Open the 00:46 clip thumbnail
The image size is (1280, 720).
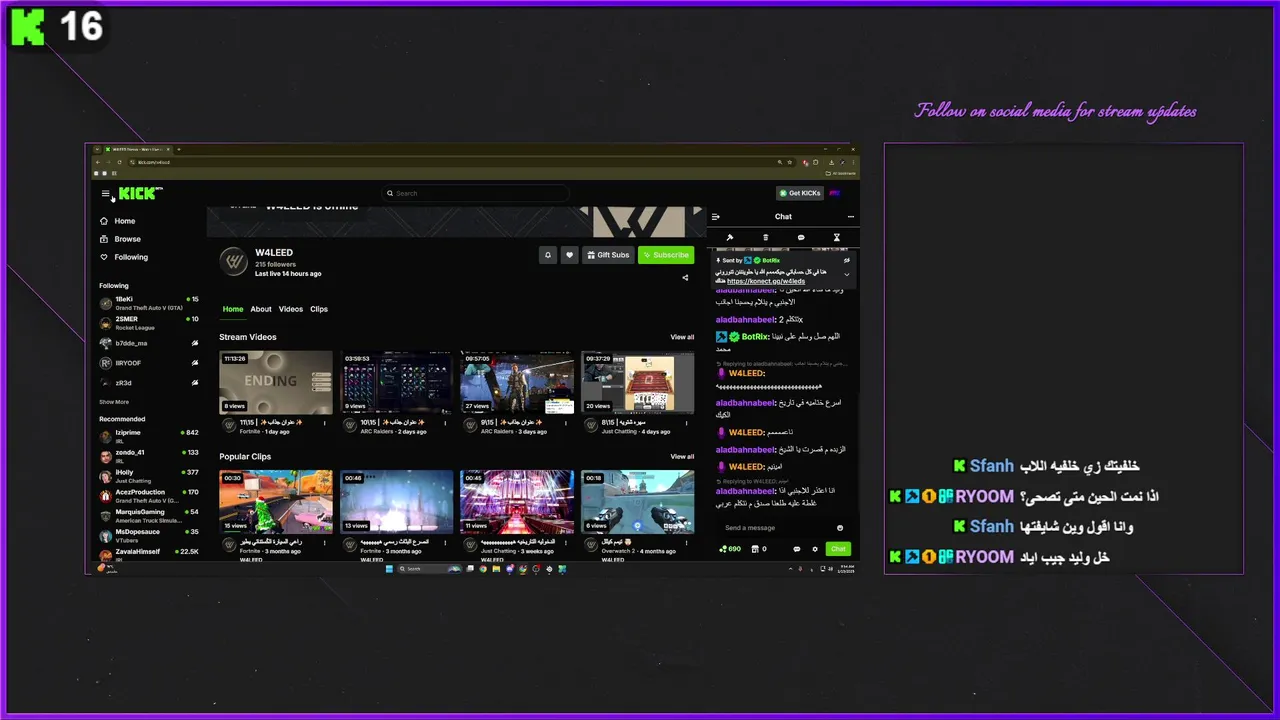[397, 502]
